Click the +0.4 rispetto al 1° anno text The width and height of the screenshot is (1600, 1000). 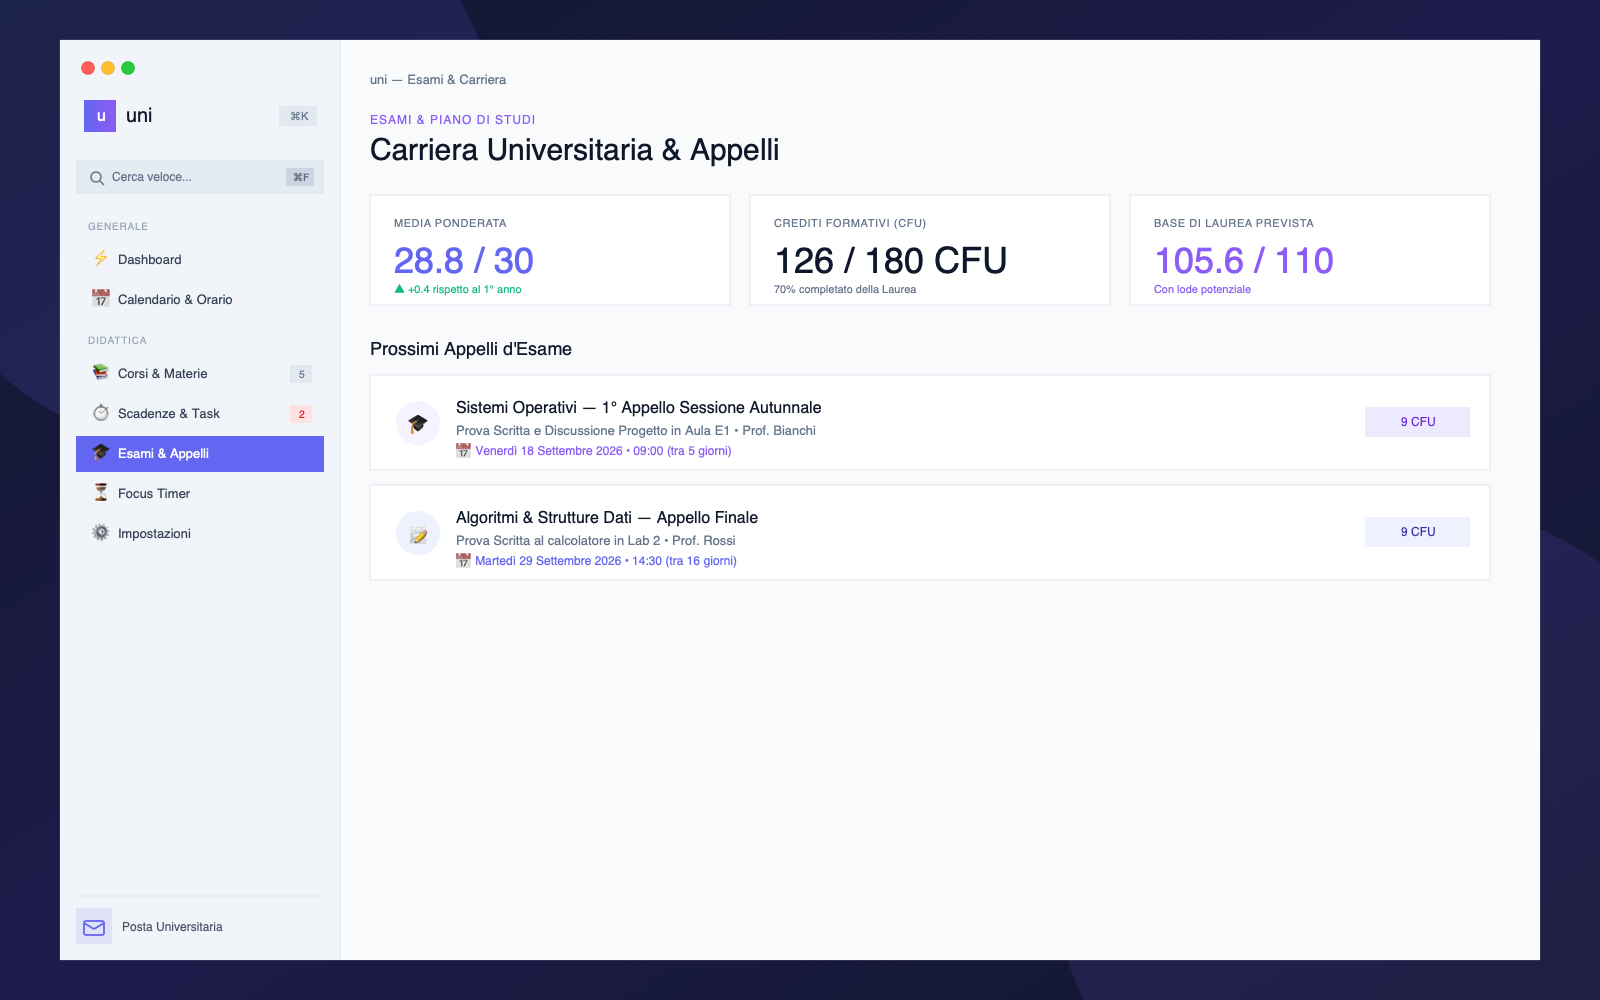(465, 290)
